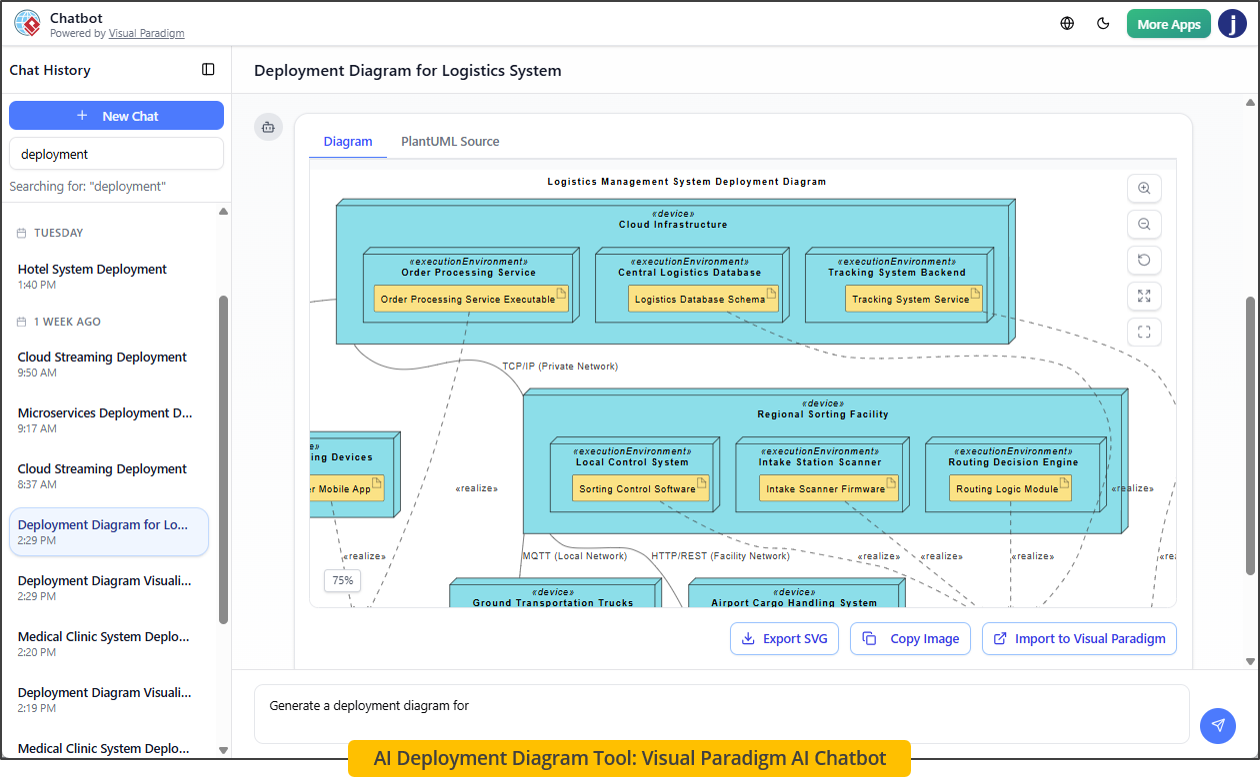Send the chat prompt with paper plane icon

[x=1218, y=725]
